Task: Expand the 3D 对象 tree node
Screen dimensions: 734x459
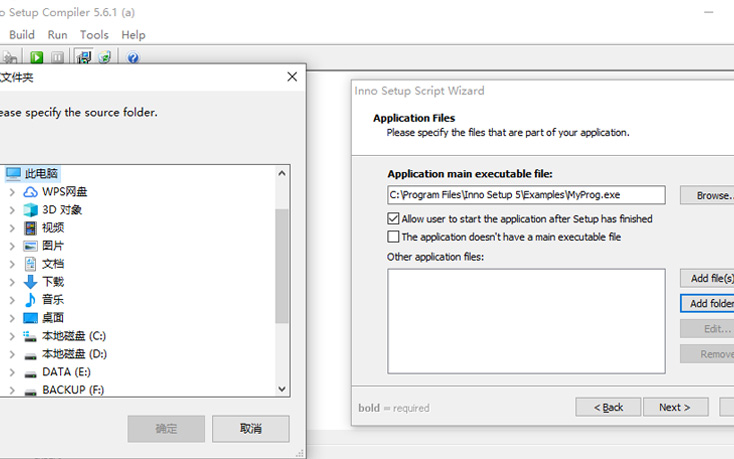Action: 12,210
